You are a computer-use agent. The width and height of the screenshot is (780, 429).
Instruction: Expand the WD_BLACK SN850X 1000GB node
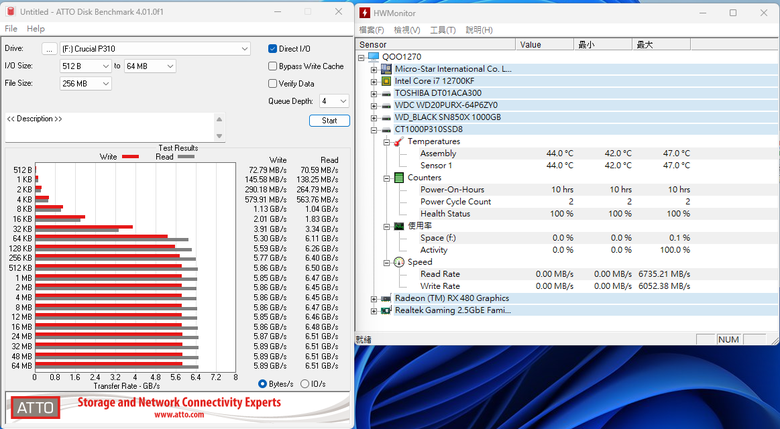pos(374,118)
